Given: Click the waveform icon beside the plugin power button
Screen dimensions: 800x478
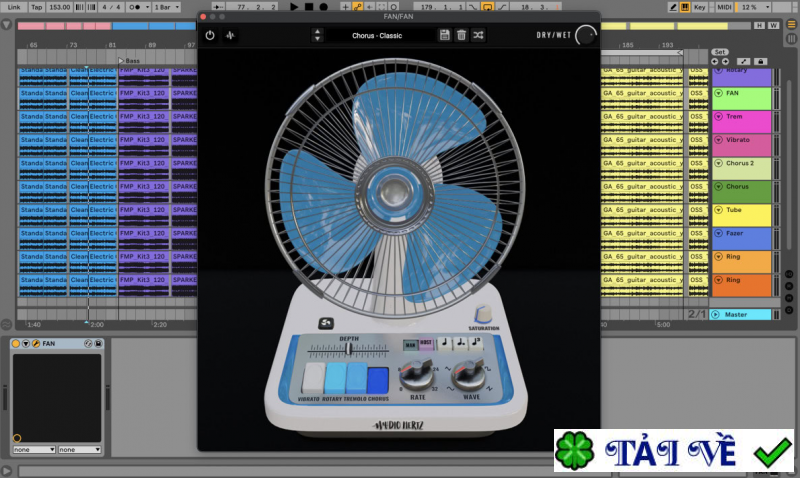Looking at the screenshot, I should [230, 35].
